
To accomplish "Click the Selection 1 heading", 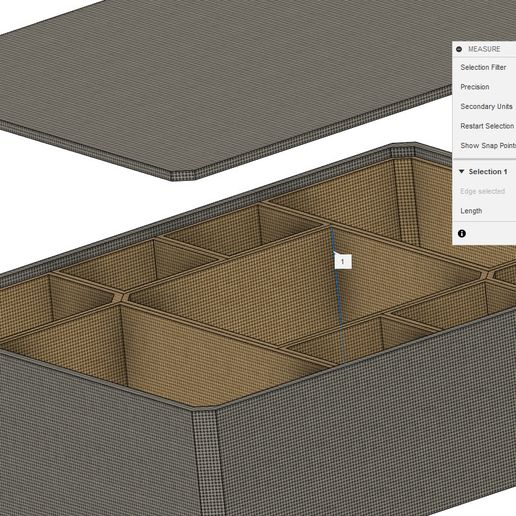I will coord(488,172).
